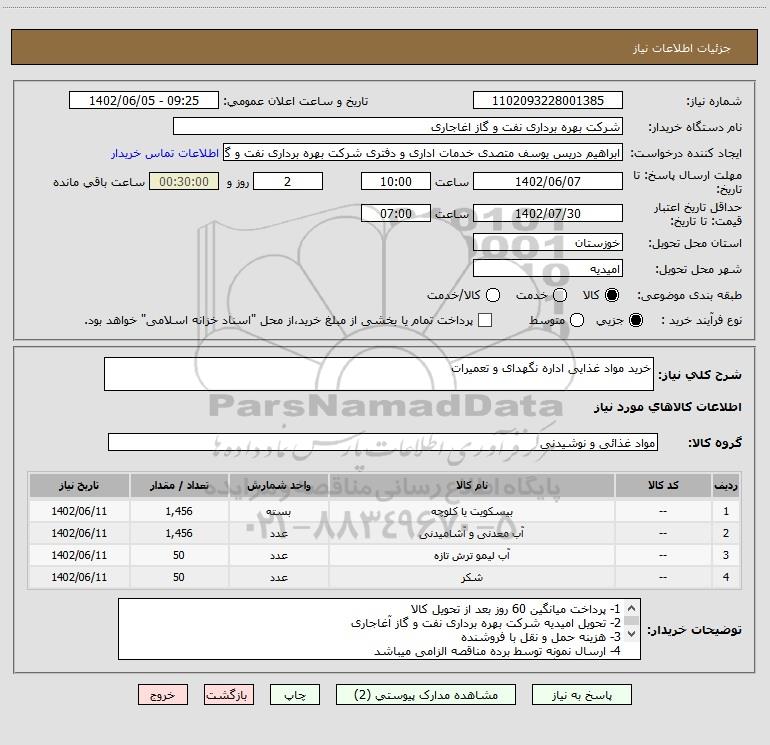Click the کد کالا column header
The image size is (770, 745).
[x=663, y=485]
